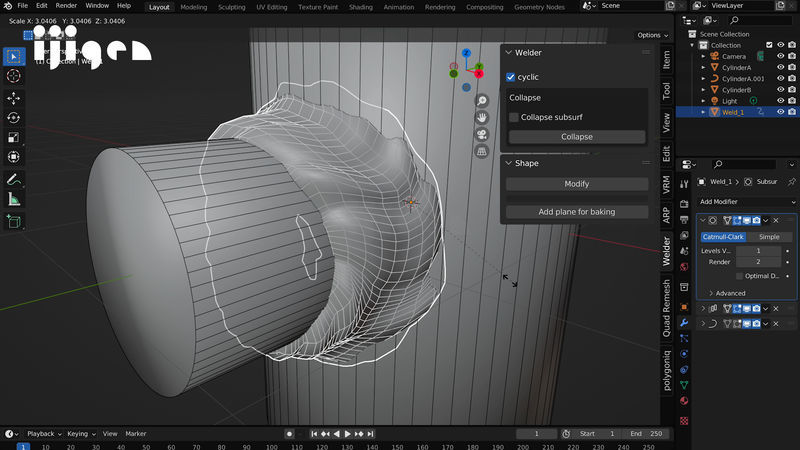Image resolution: width=800 pixels, height=450 pixels.
Task: Enable the Collapse subsurf checkbox
Action: click(513, 118)
